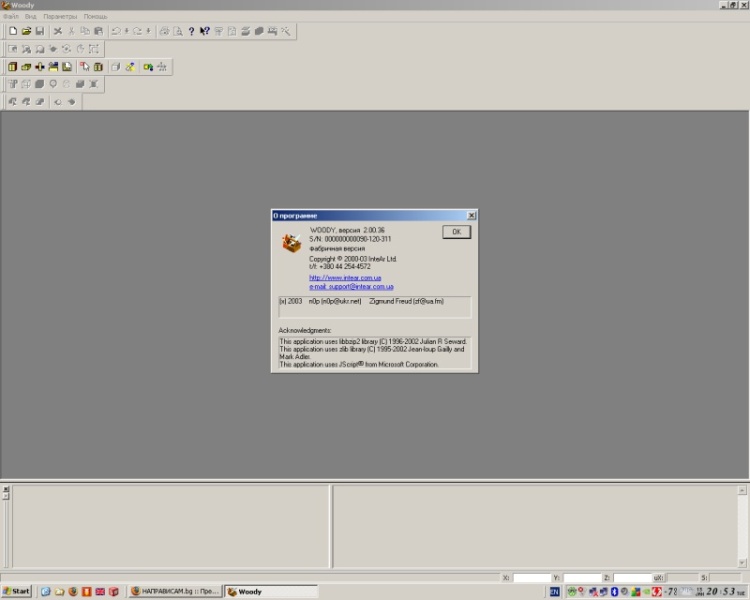Click the Woody toolbox icon in dialog
Screen dimensions: 750x600
pos(291,242)
